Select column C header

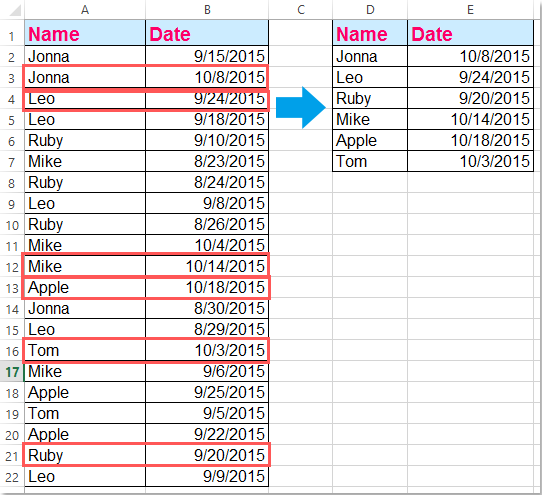[301, 10]
